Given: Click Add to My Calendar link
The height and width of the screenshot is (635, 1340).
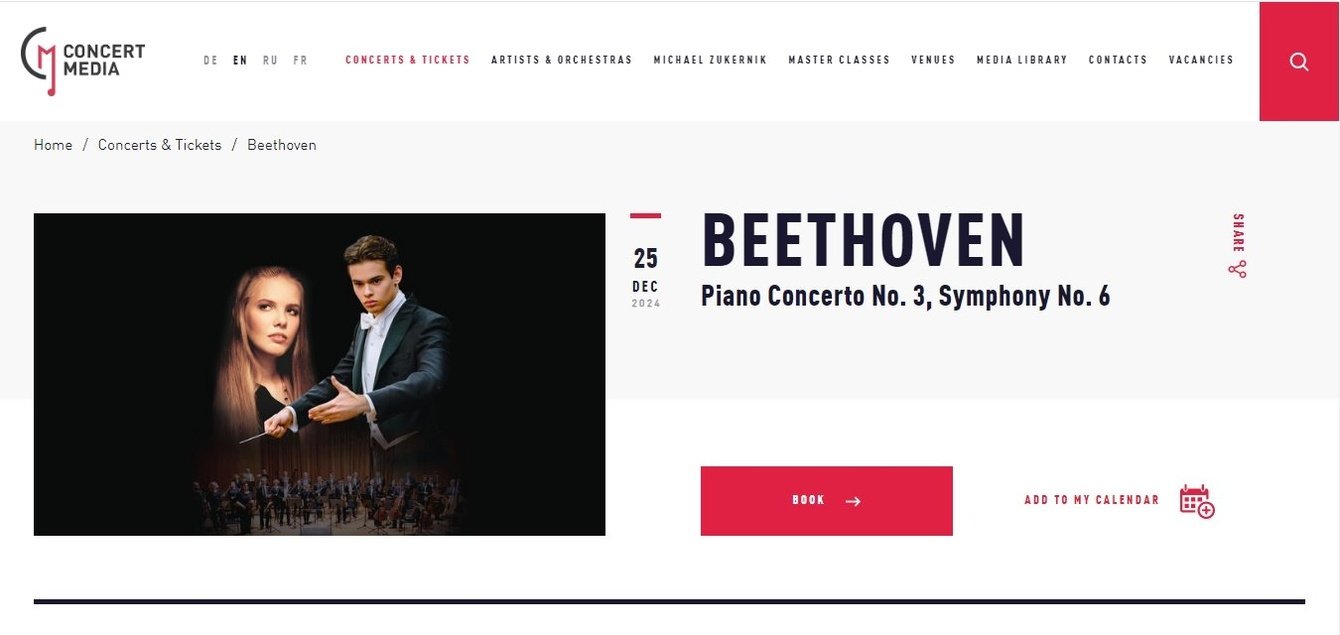Looking at the screenshot, I should (x=1091, y=500).
